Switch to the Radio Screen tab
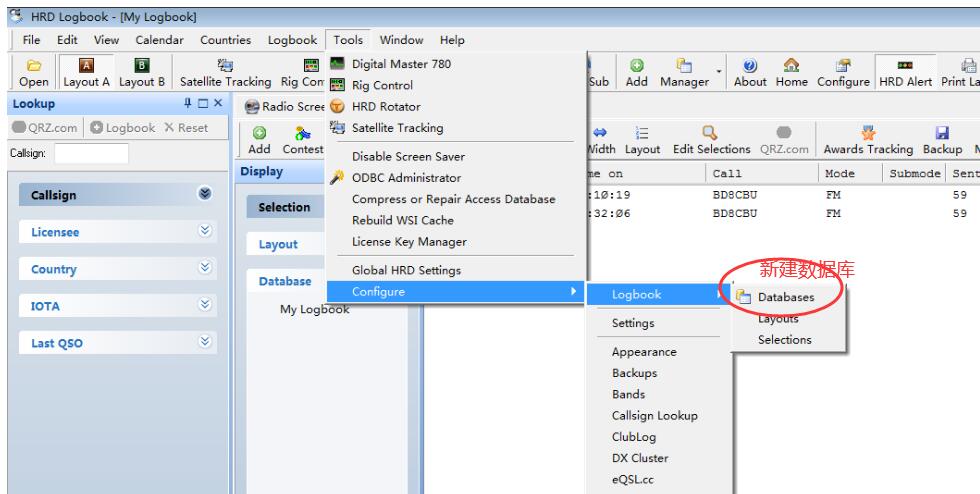The height and width of the screenshot is (494, 980). (x=285, y=107)
